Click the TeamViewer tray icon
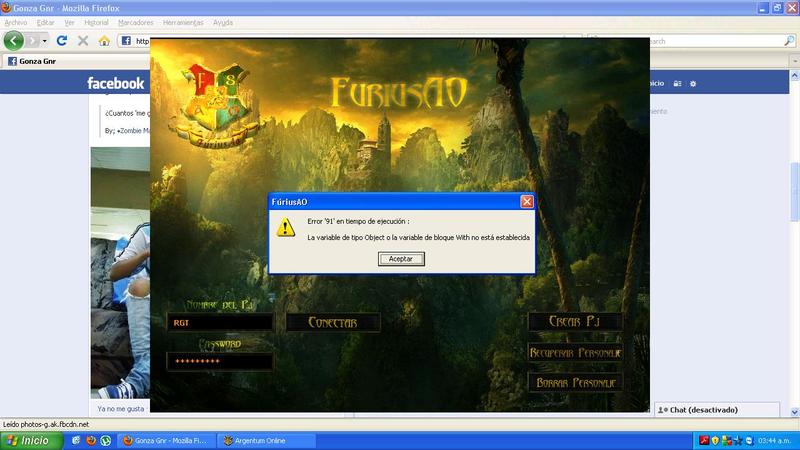The width and height of the screenshot is (800, 450). [x=749, y=440]
